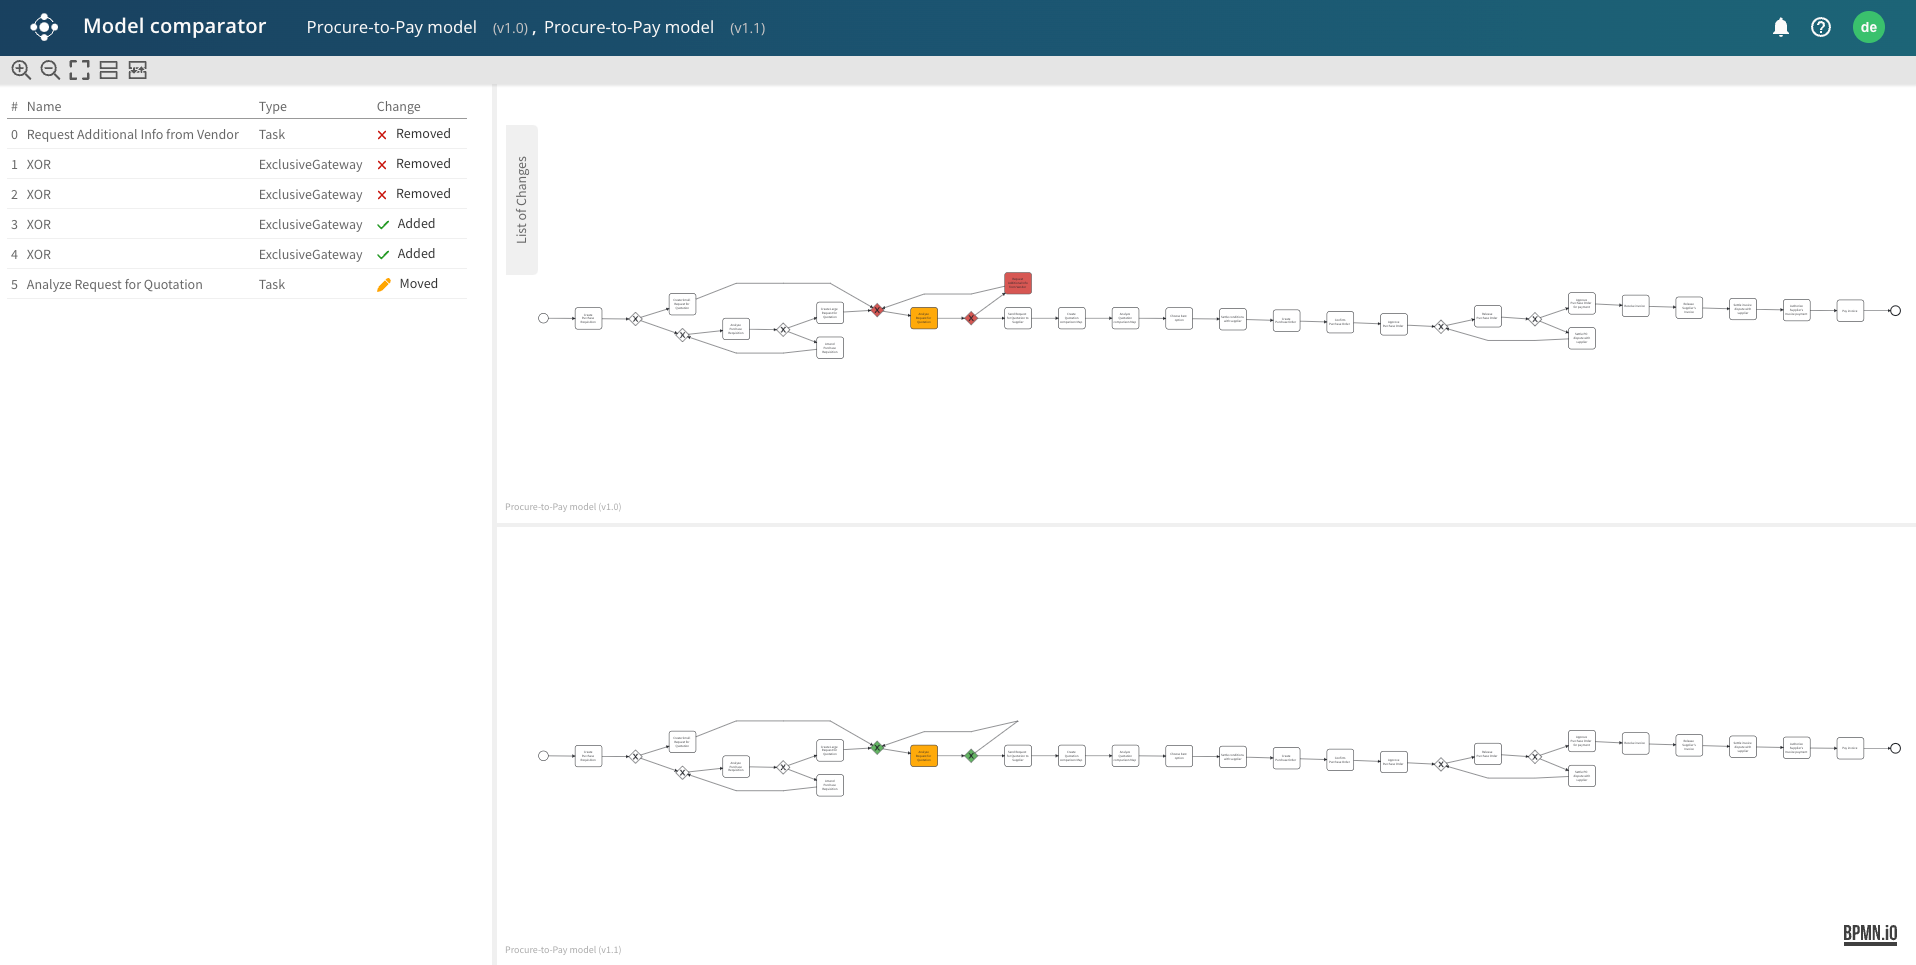The width and height of the screenshot is (1916, 965).
Task: Click the red removed task in top diagram
Action: click(x=1017, y=283)
